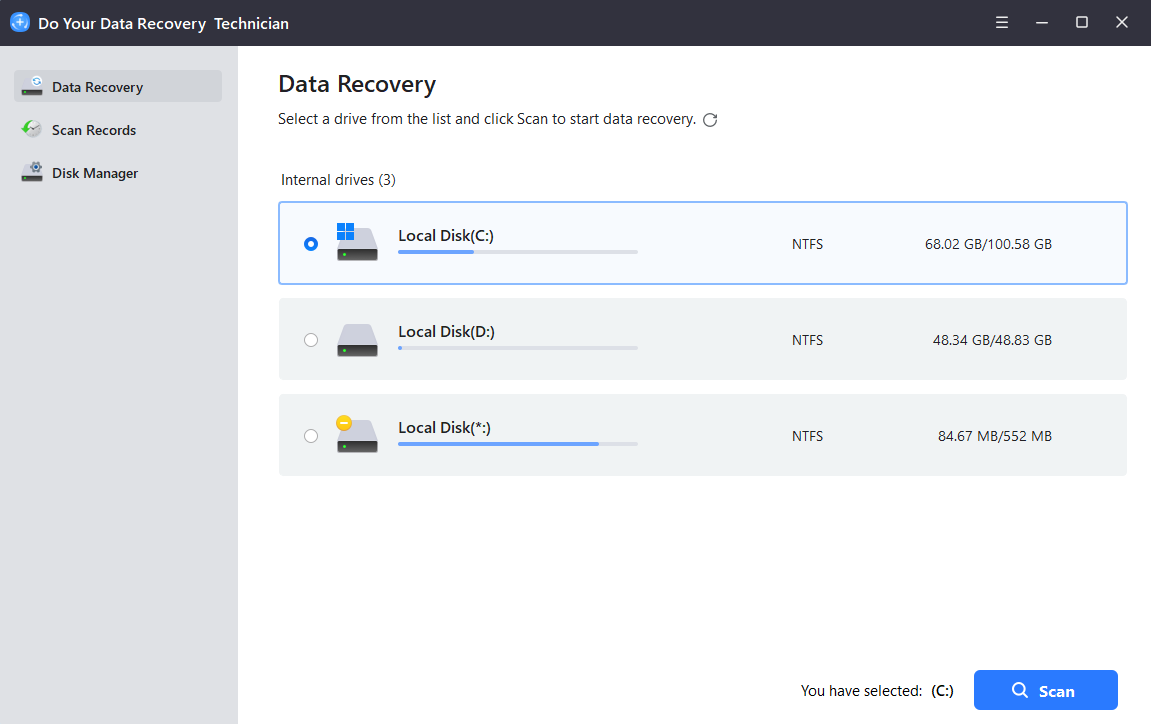The height and width of the screenshot is (724, 1151).
Task: Click the Local Disk(C:) label
Action: coord(446,236)
